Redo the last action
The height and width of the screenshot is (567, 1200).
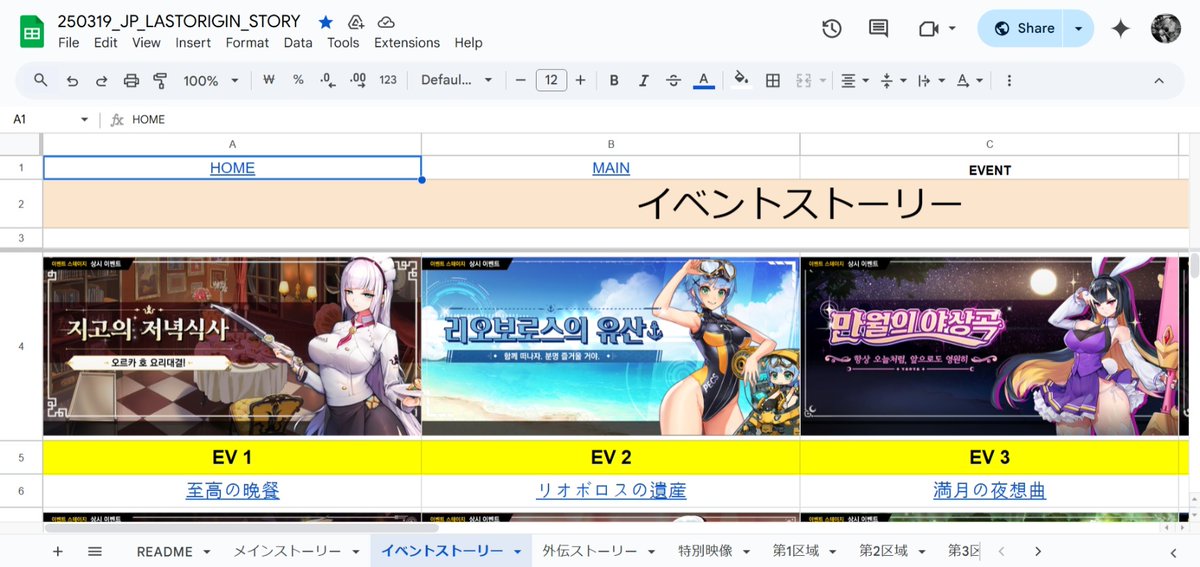[101, 80]
